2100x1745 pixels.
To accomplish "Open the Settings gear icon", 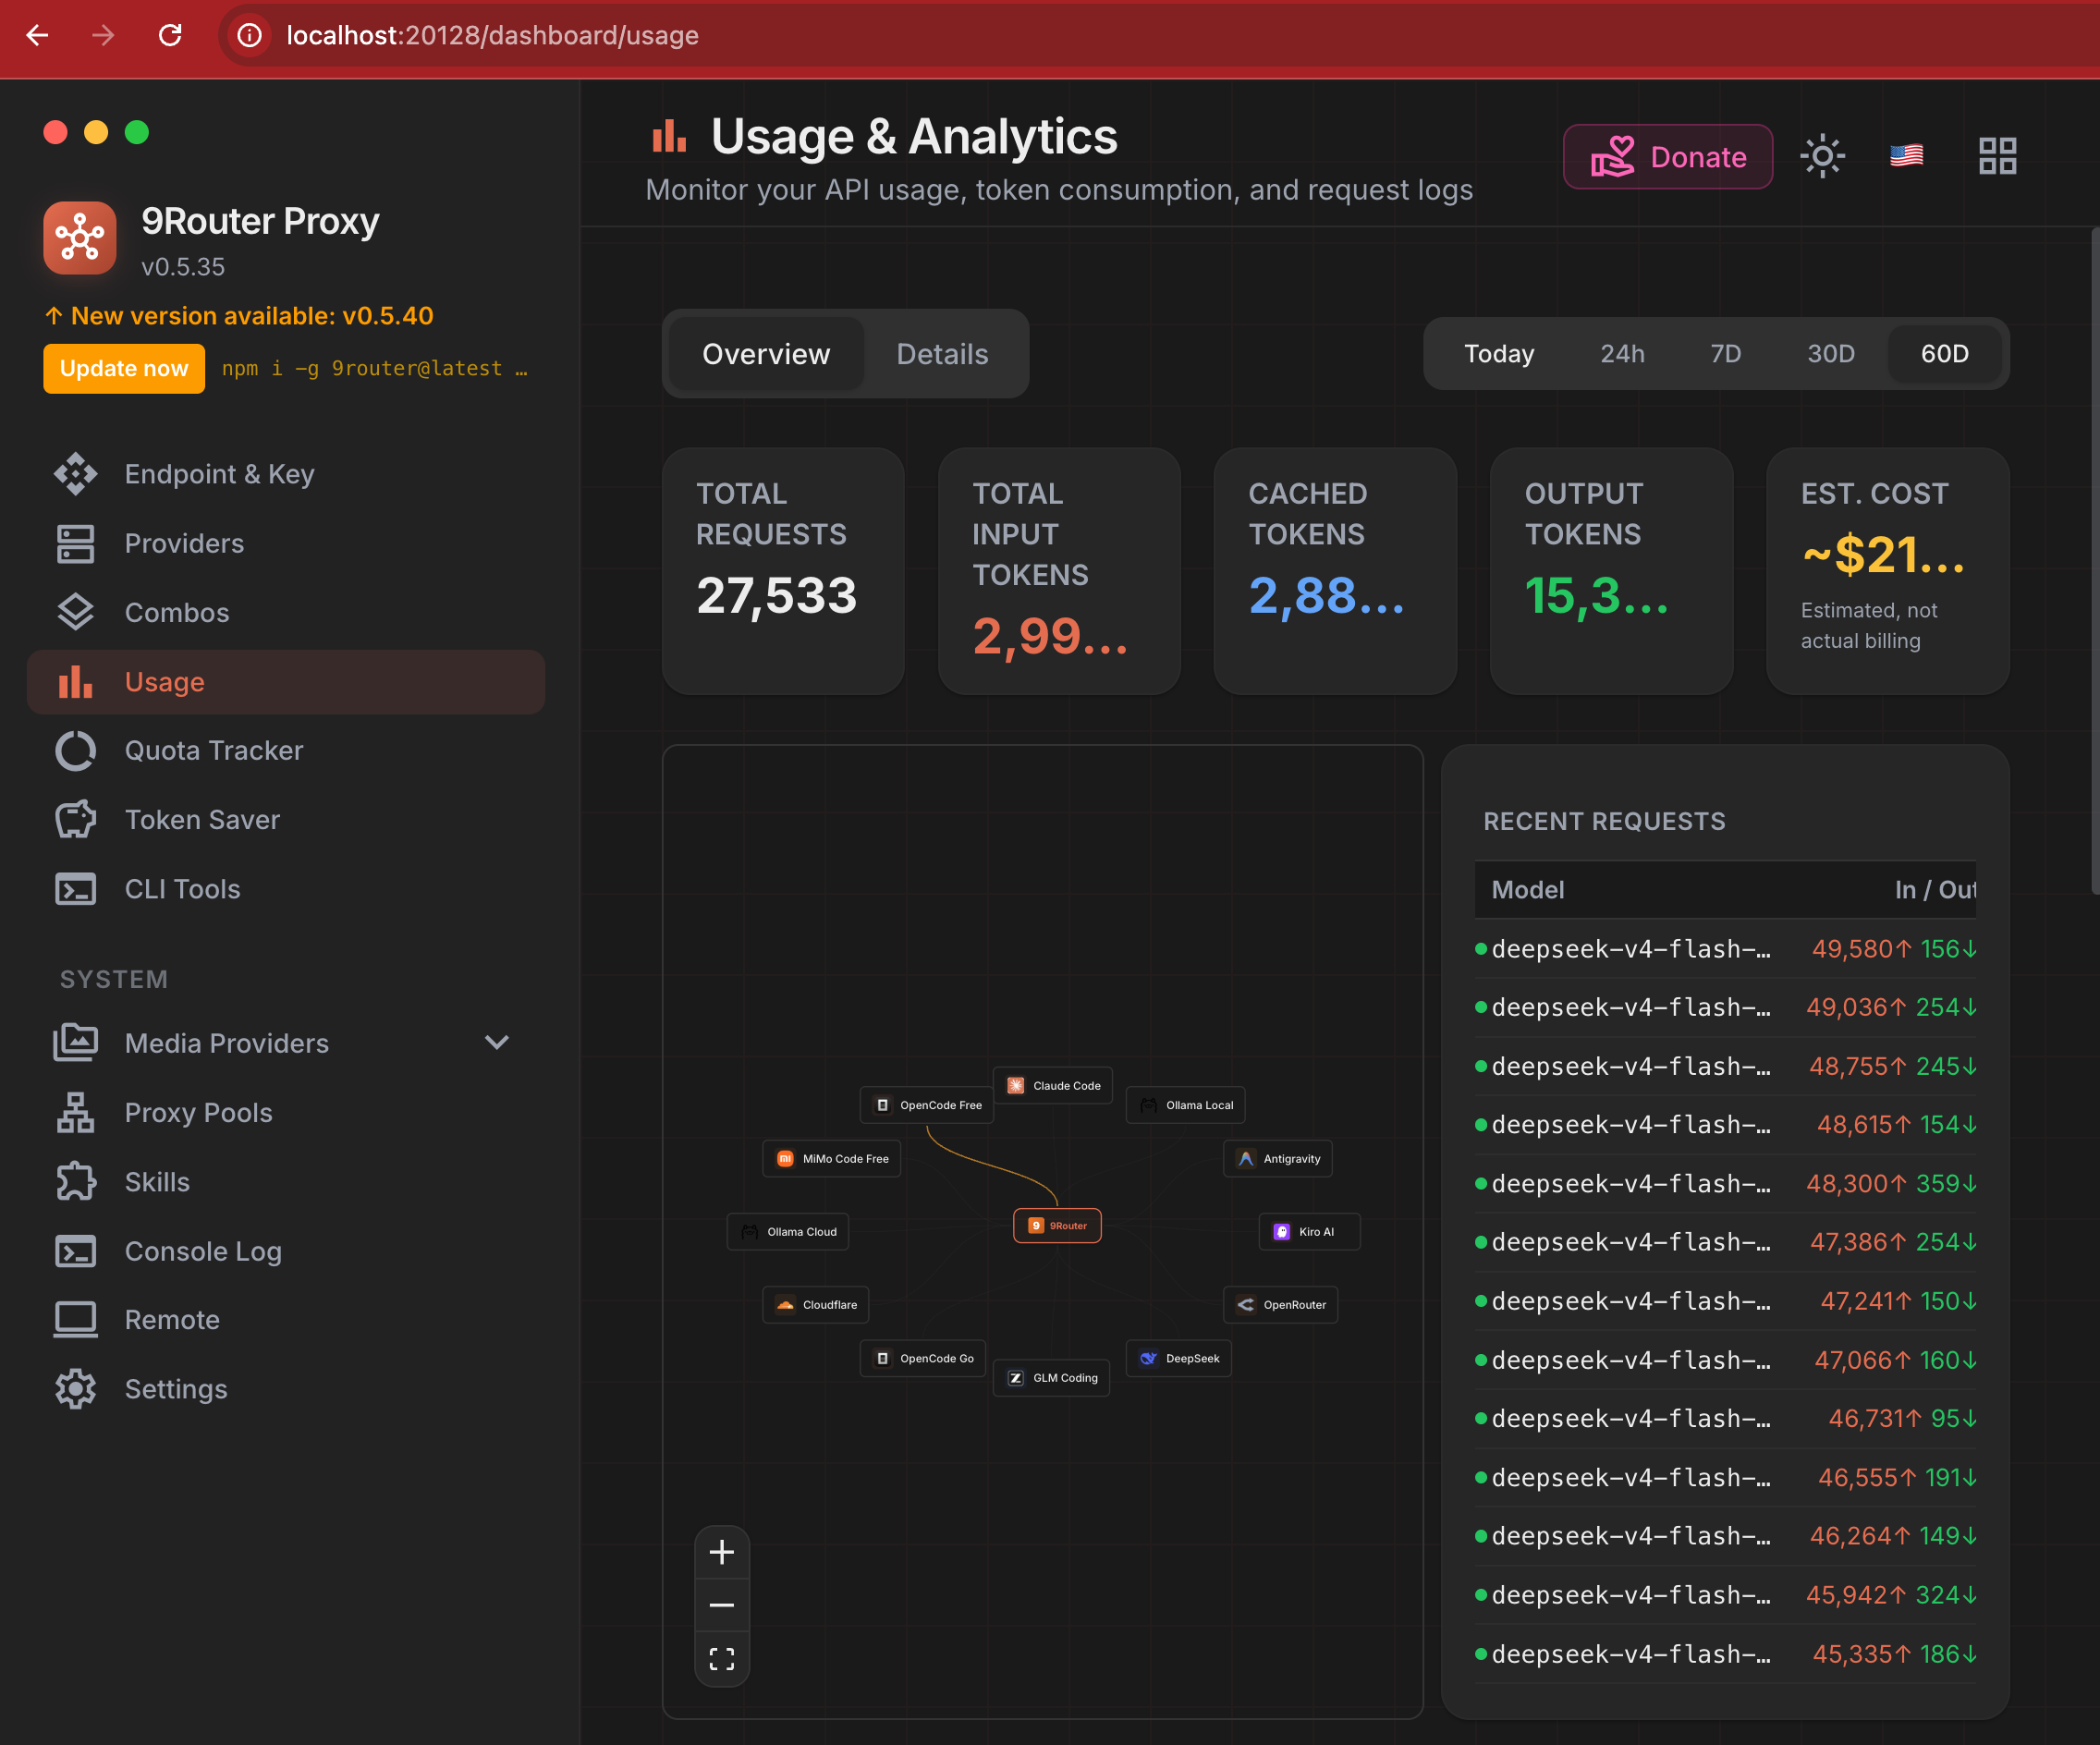I will tap(75, 1389).
